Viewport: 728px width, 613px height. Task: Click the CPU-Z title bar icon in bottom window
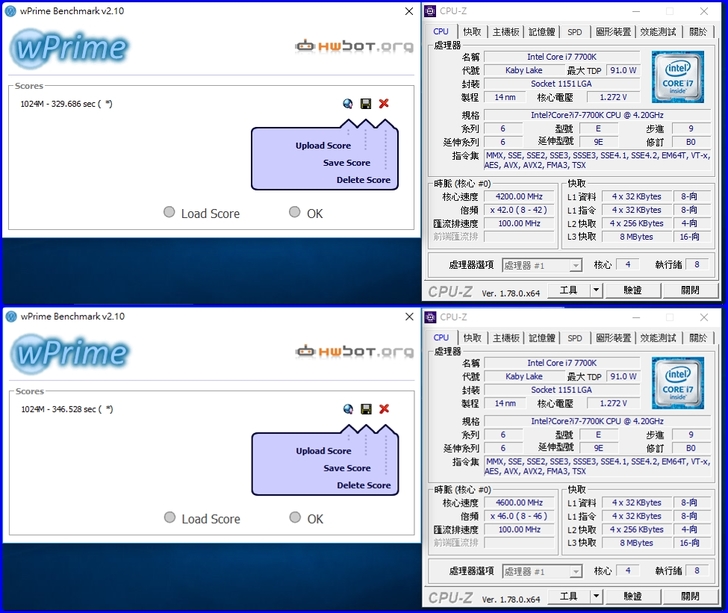click(430, 317)
